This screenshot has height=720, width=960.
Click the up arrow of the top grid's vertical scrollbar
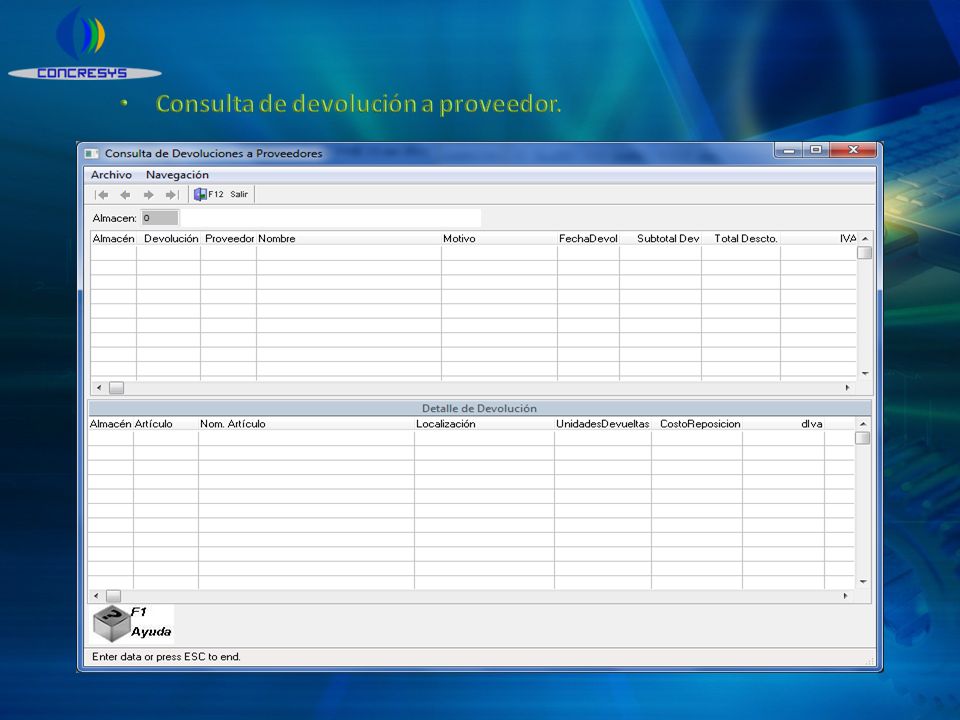[864, 239]
